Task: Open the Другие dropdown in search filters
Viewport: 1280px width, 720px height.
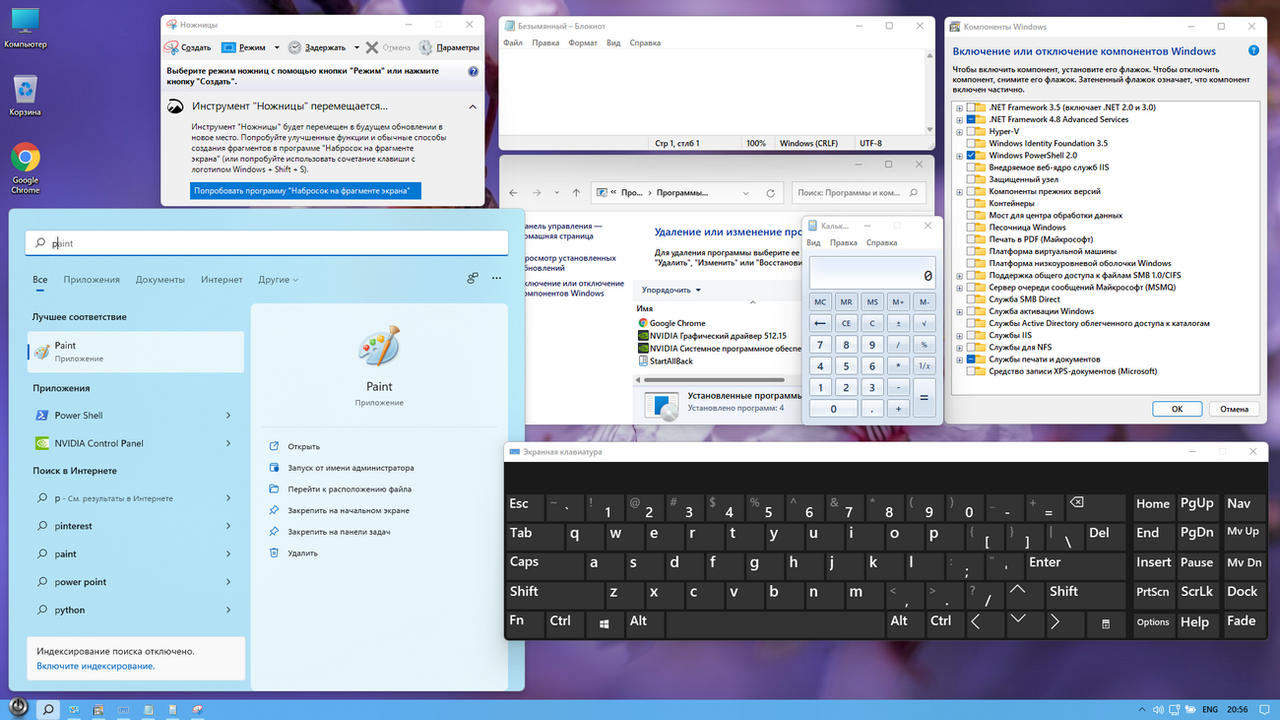Action: [278, 280]
